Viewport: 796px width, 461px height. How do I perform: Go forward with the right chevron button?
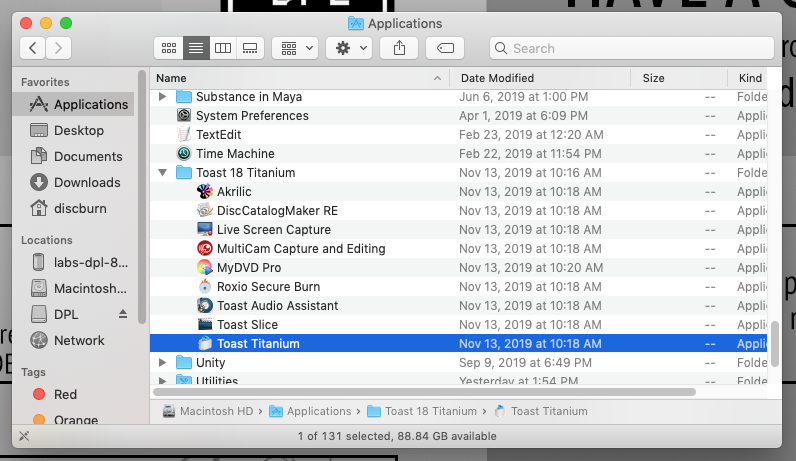coord(58,48)
